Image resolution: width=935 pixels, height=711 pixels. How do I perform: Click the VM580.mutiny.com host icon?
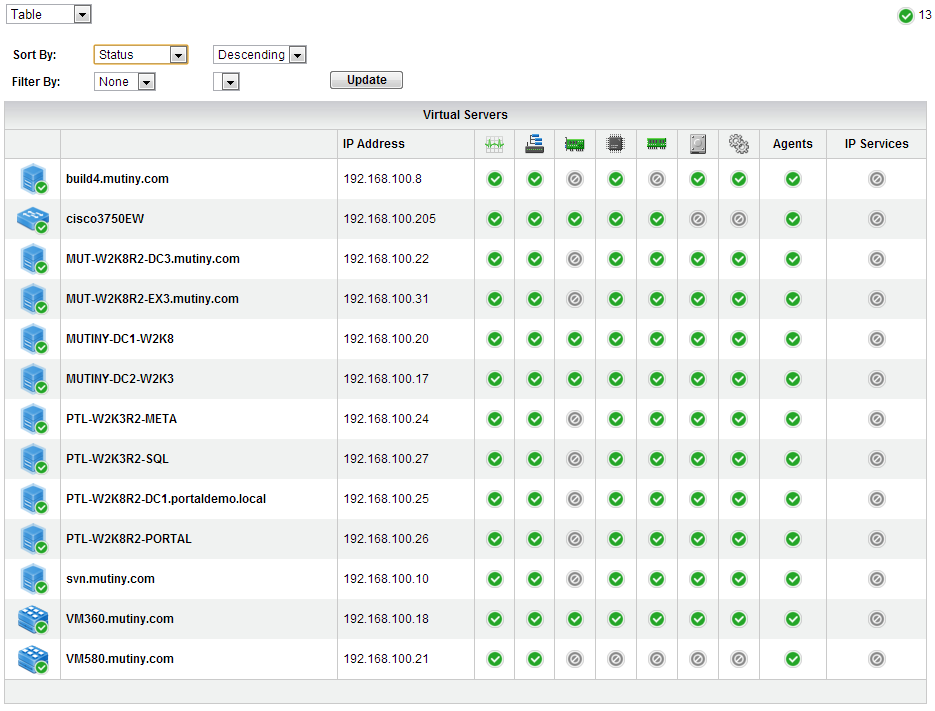(x=33, y=659)
